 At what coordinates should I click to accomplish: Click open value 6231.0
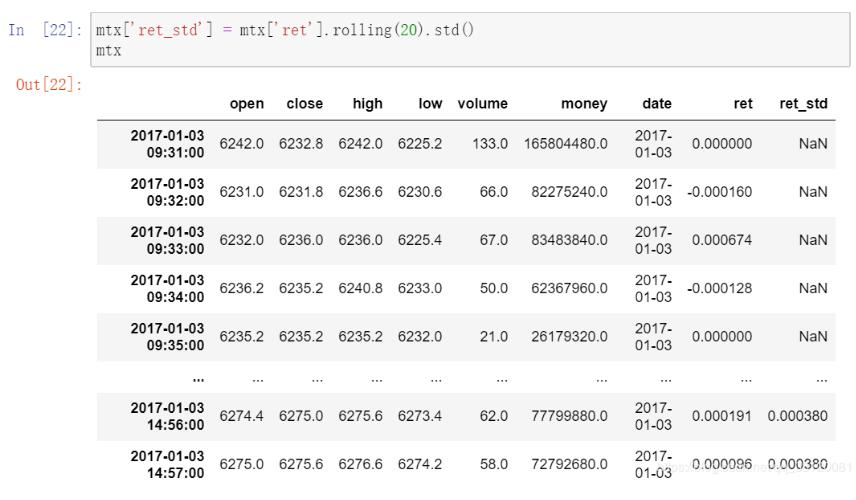tap(241, 192)
